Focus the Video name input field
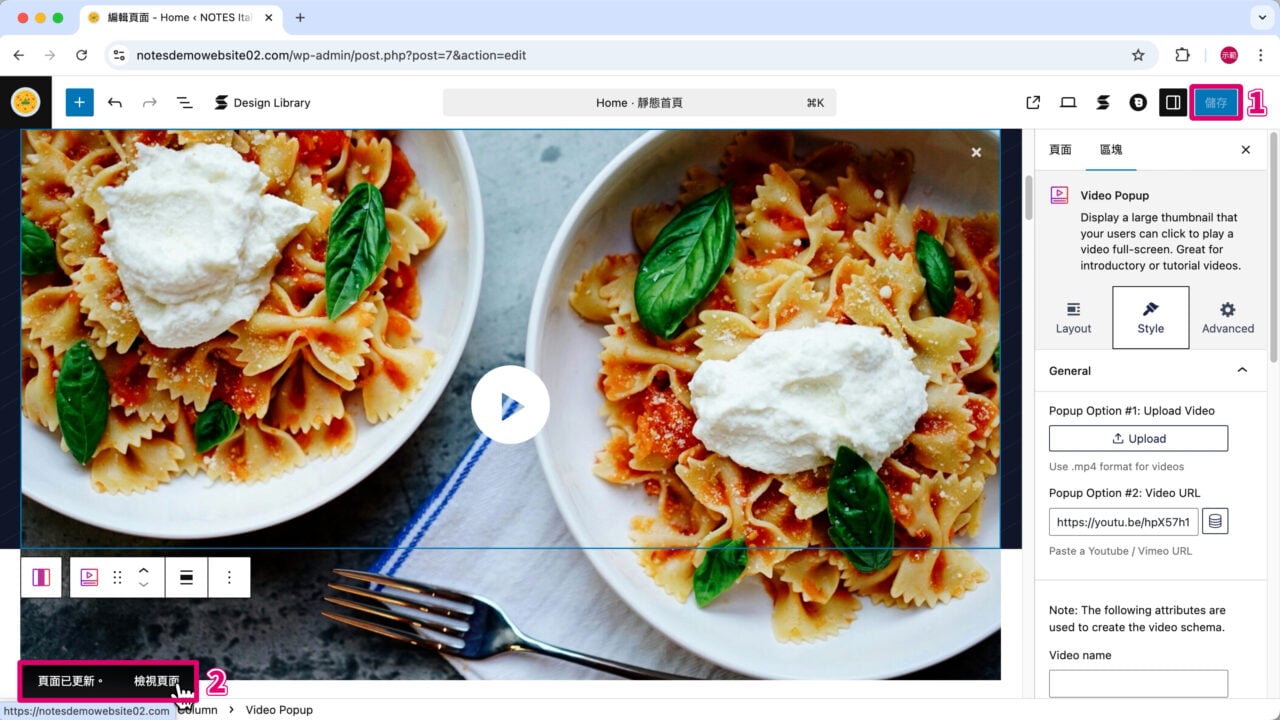The width and height of the screenshot is (1280, 720). [1138, 684]
